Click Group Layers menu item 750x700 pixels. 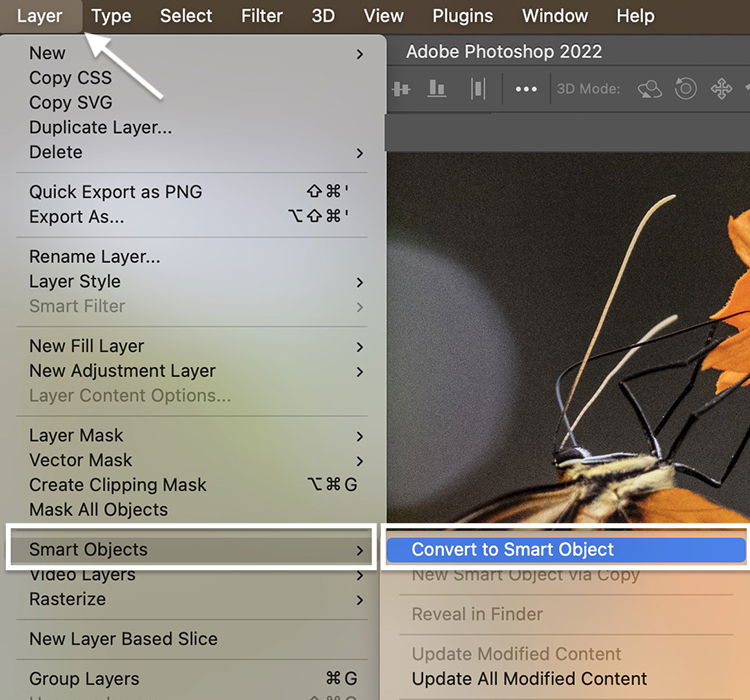tap(84, 679)
